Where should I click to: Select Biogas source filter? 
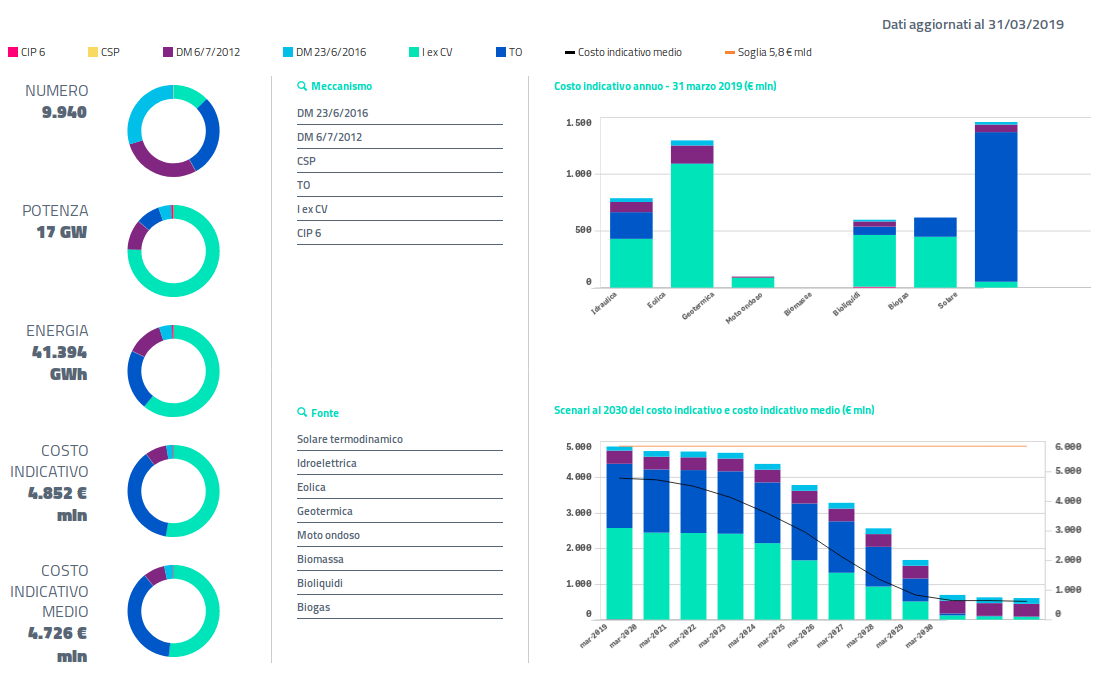click(x=313, y=607)
